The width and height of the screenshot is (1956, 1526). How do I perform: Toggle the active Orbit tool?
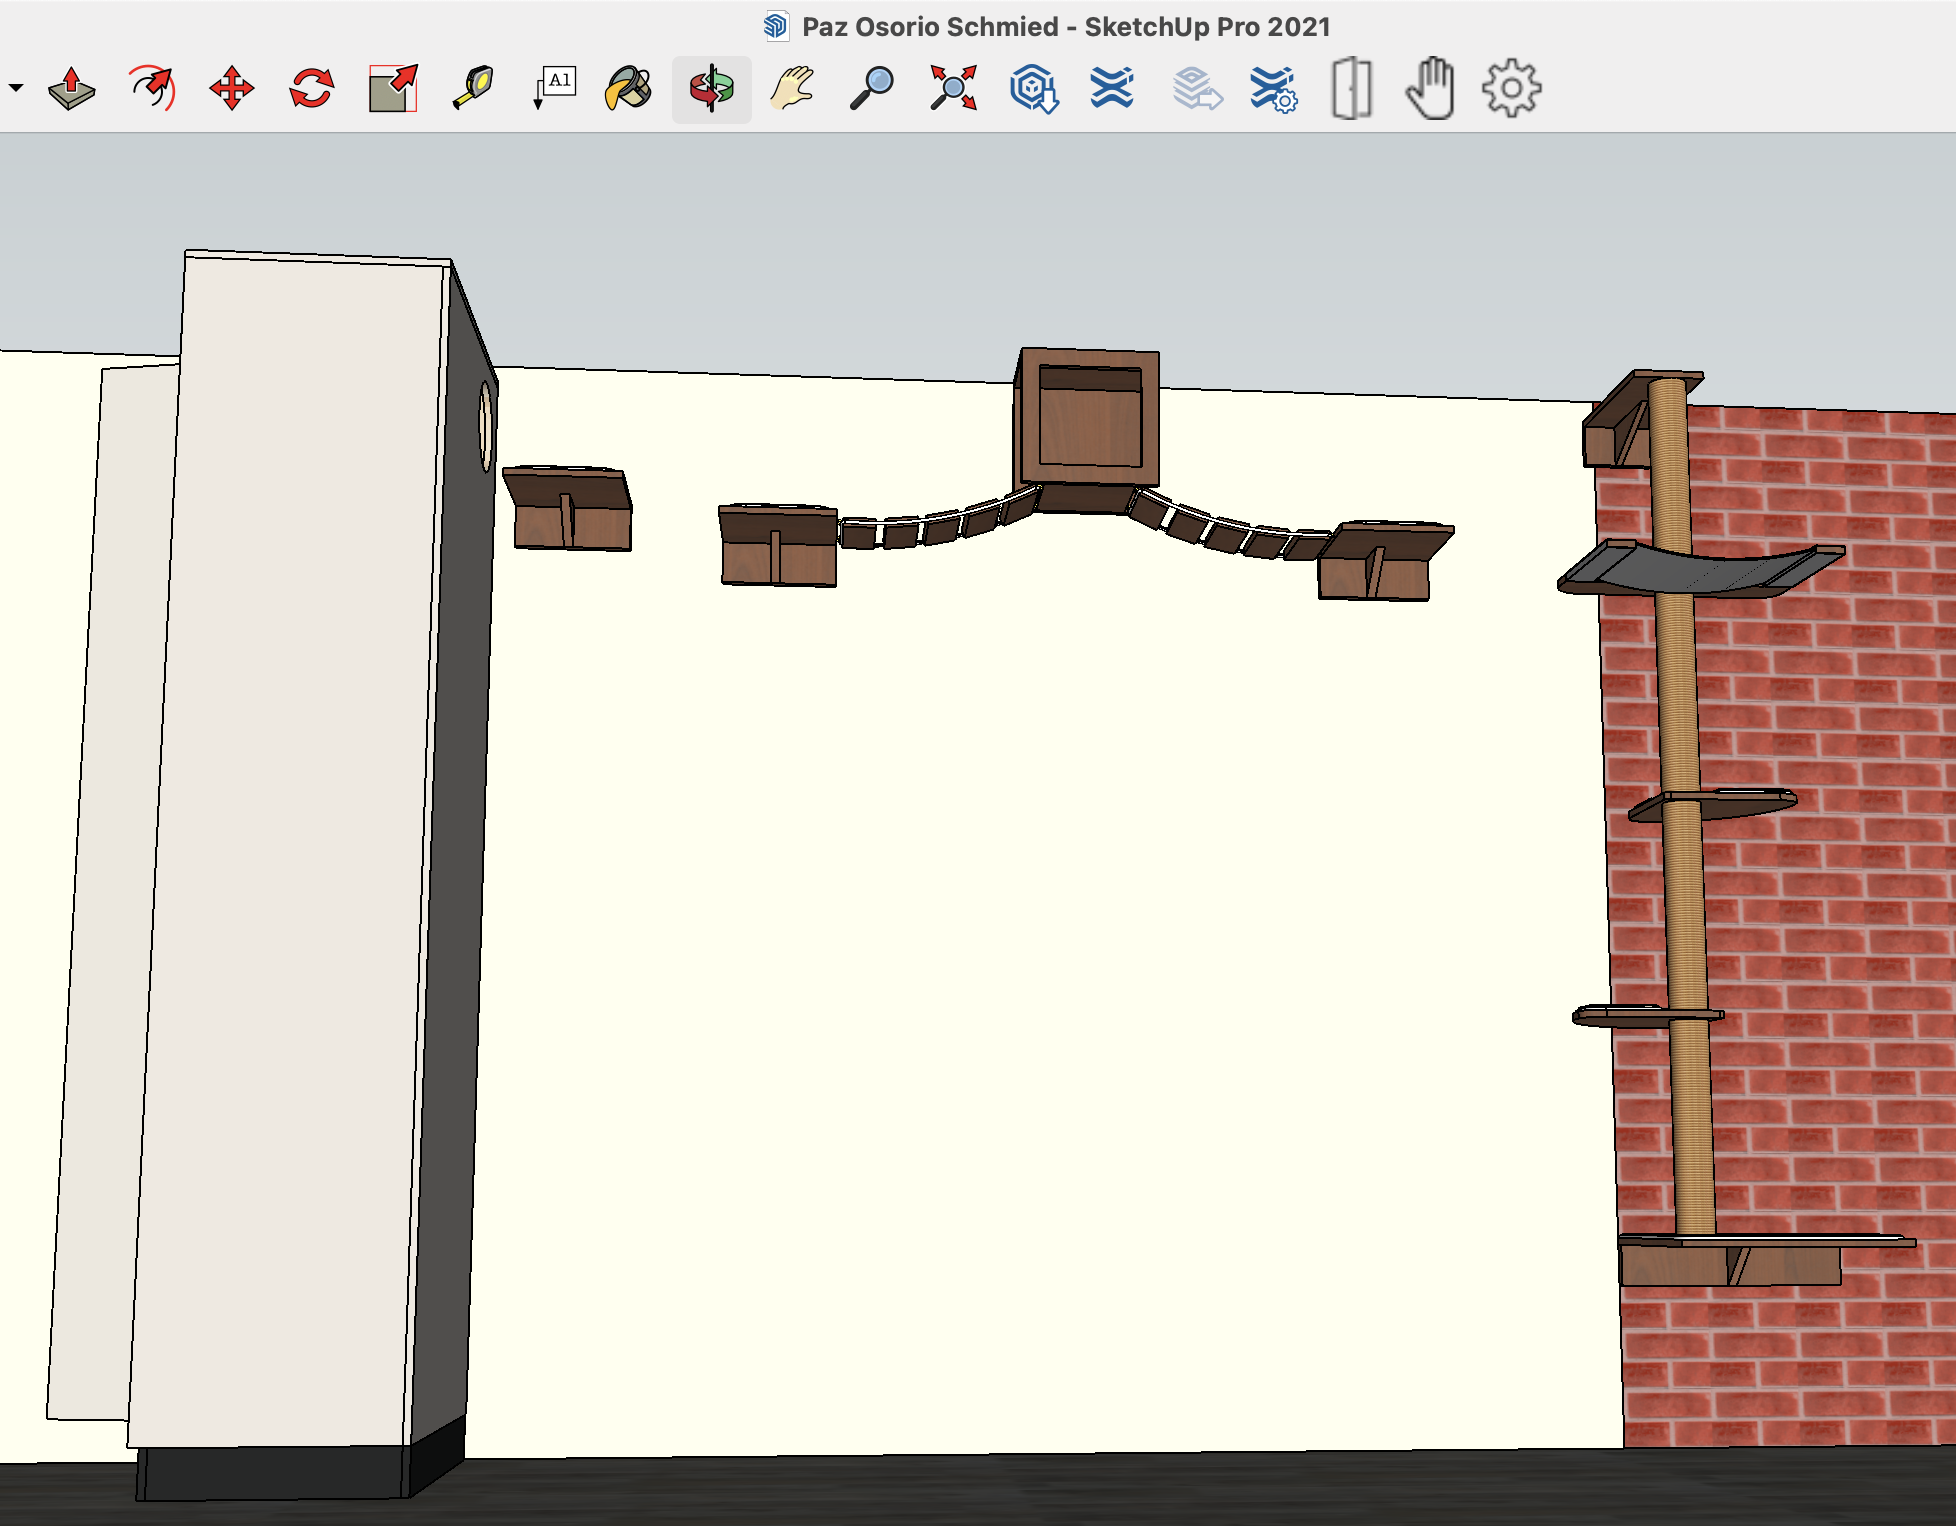tap(711, 89)
